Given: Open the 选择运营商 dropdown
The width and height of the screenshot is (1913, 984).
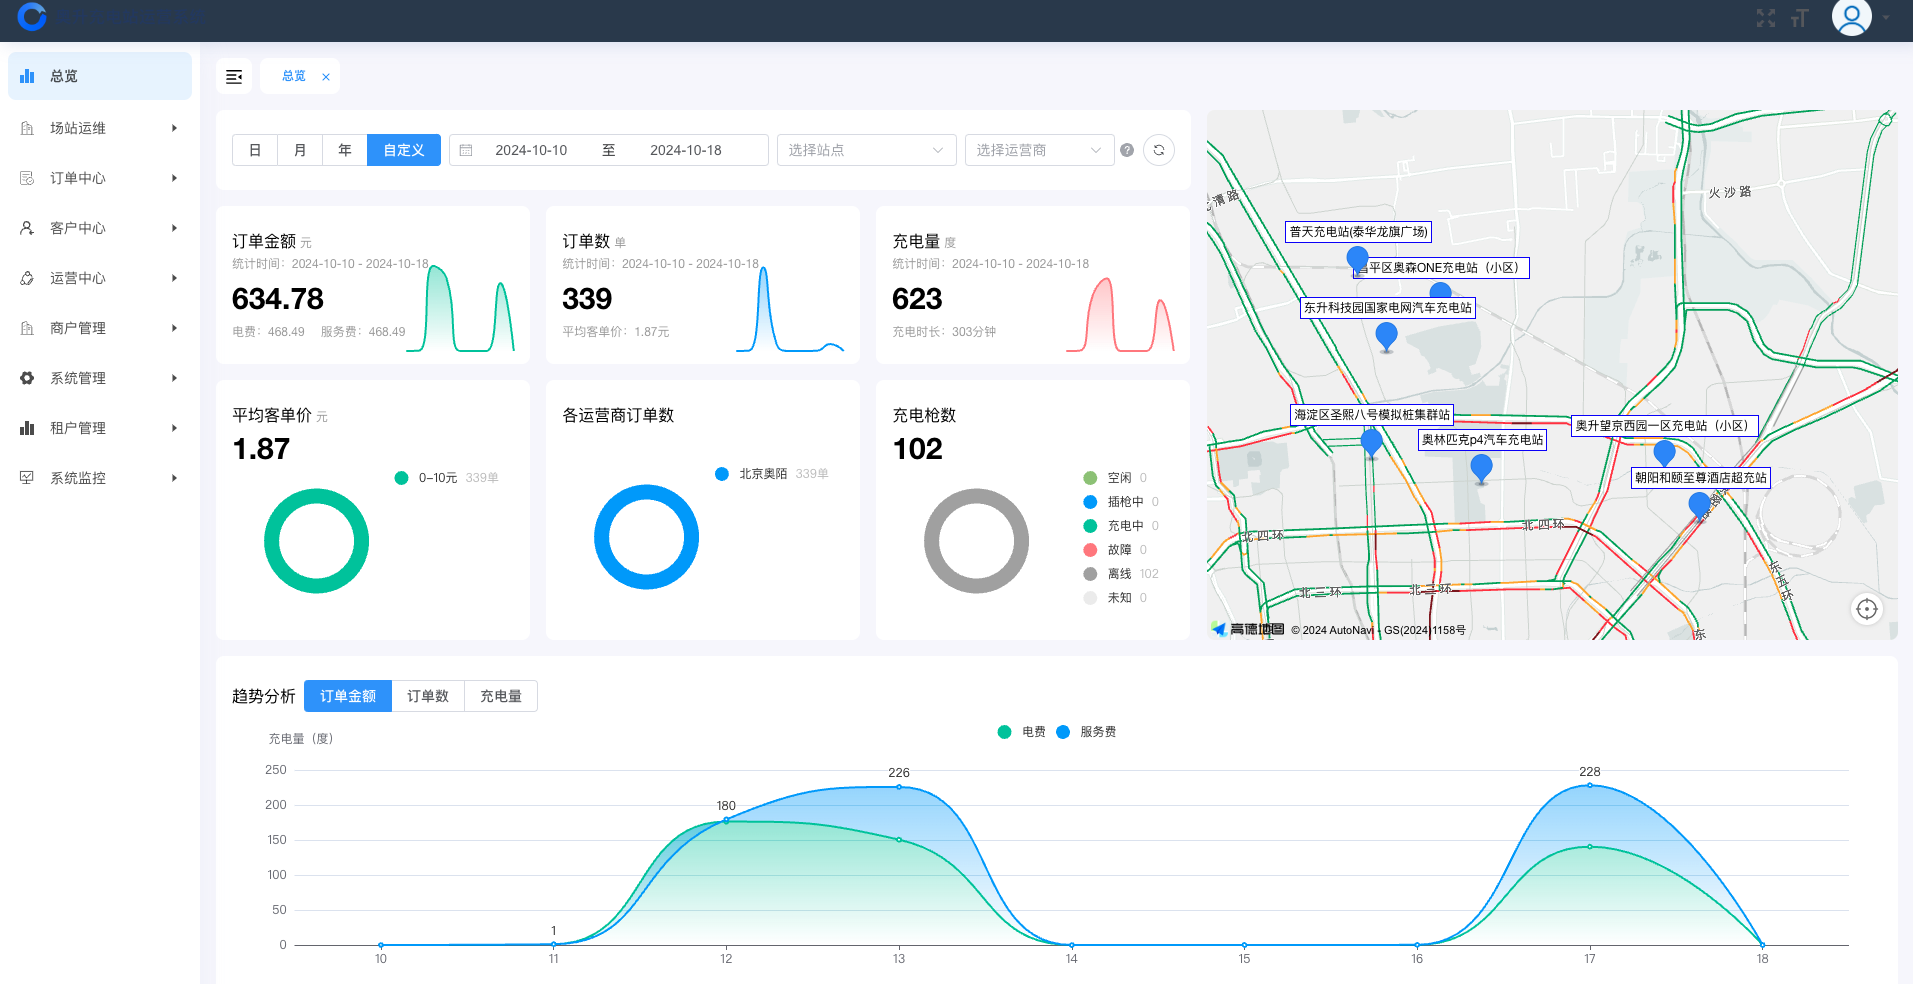Looking at the screenshot, I should pos(1039,150).
